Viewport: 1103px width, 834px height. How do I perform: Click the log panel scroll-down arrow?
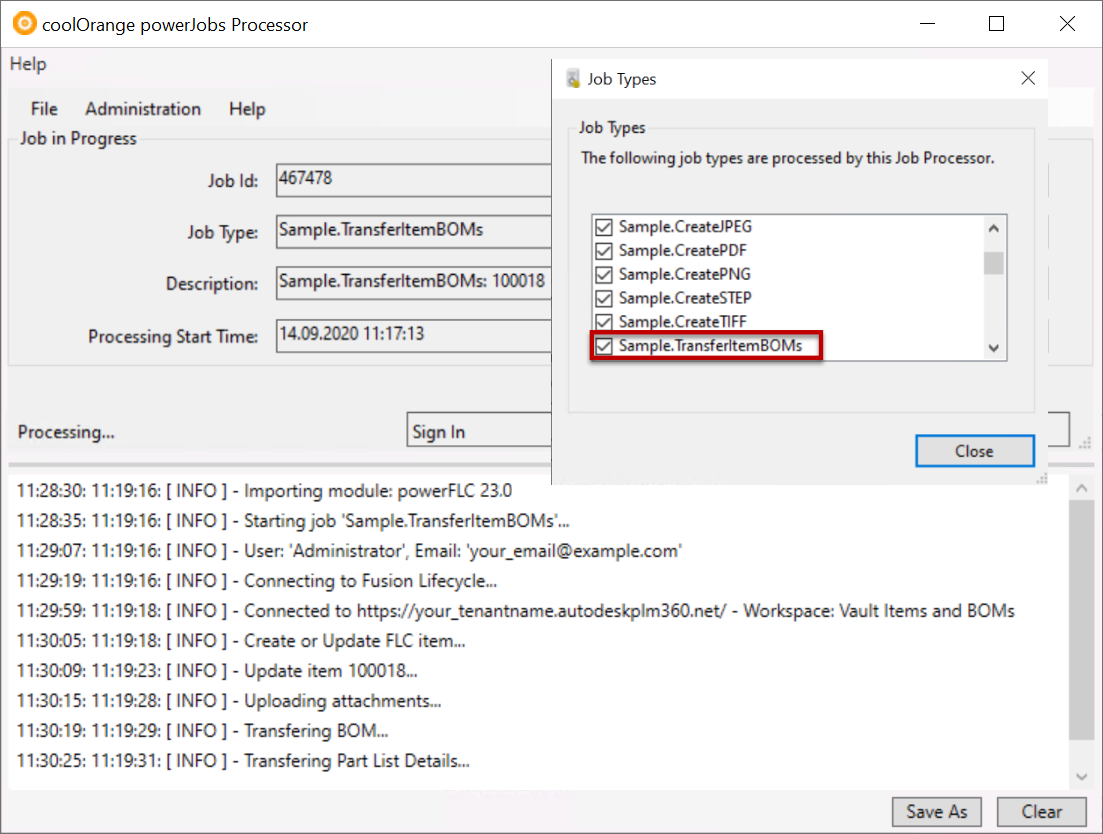(x=1080, y=776)
